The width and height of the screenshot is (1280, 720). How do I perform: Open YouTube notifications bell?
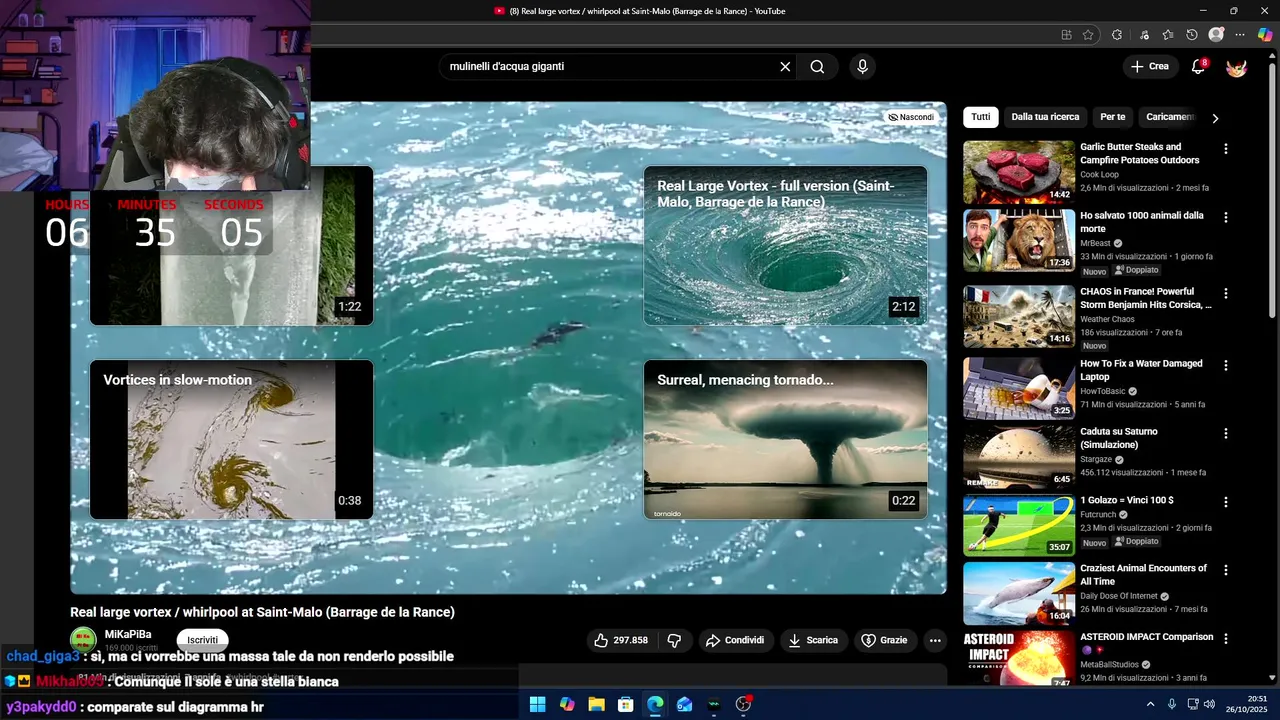[1198, 67]
